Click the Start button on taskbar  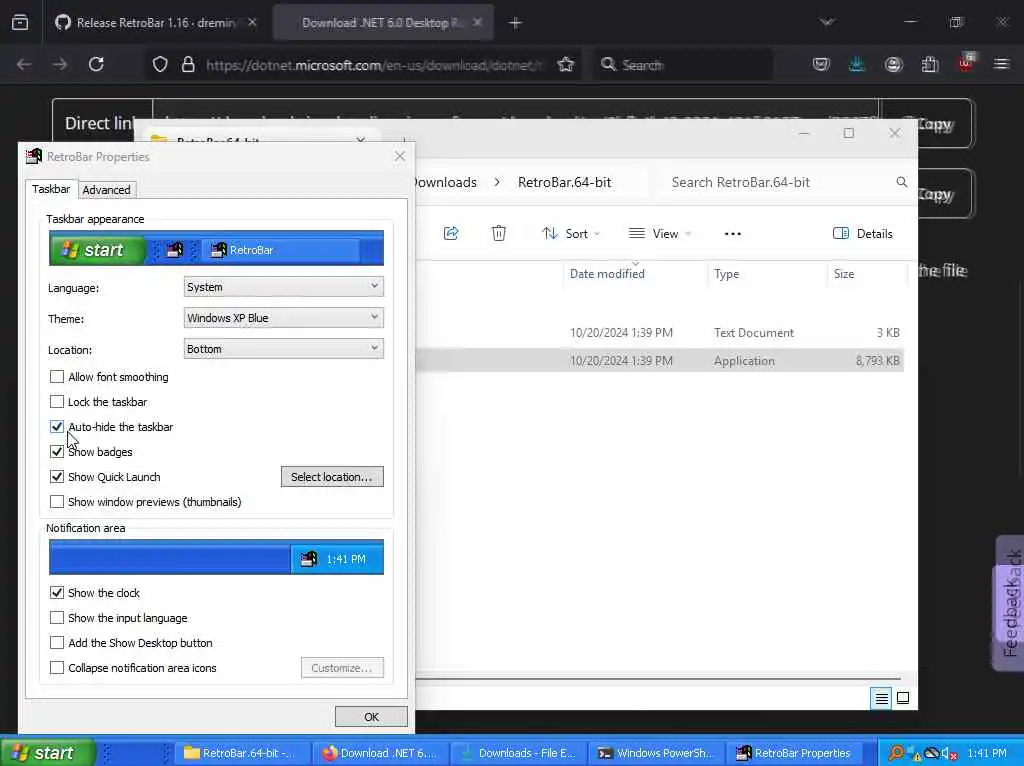tap(47, 753)
